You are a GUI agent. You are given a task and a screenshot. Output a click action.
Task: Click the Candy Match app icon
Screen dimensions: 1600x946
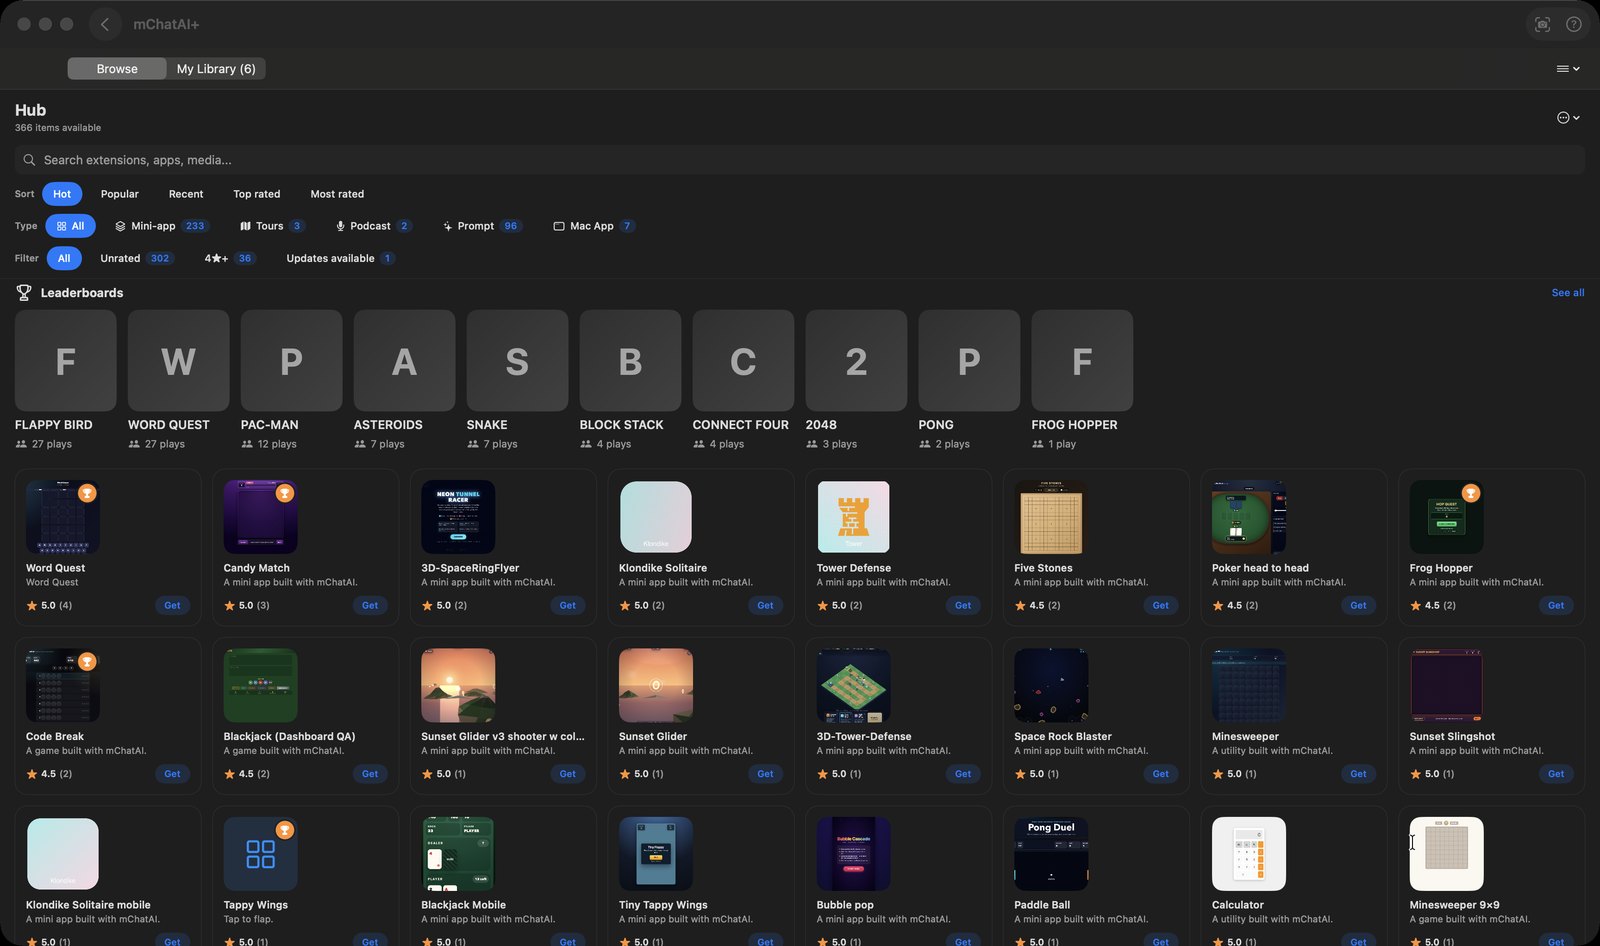pos(261,517)
